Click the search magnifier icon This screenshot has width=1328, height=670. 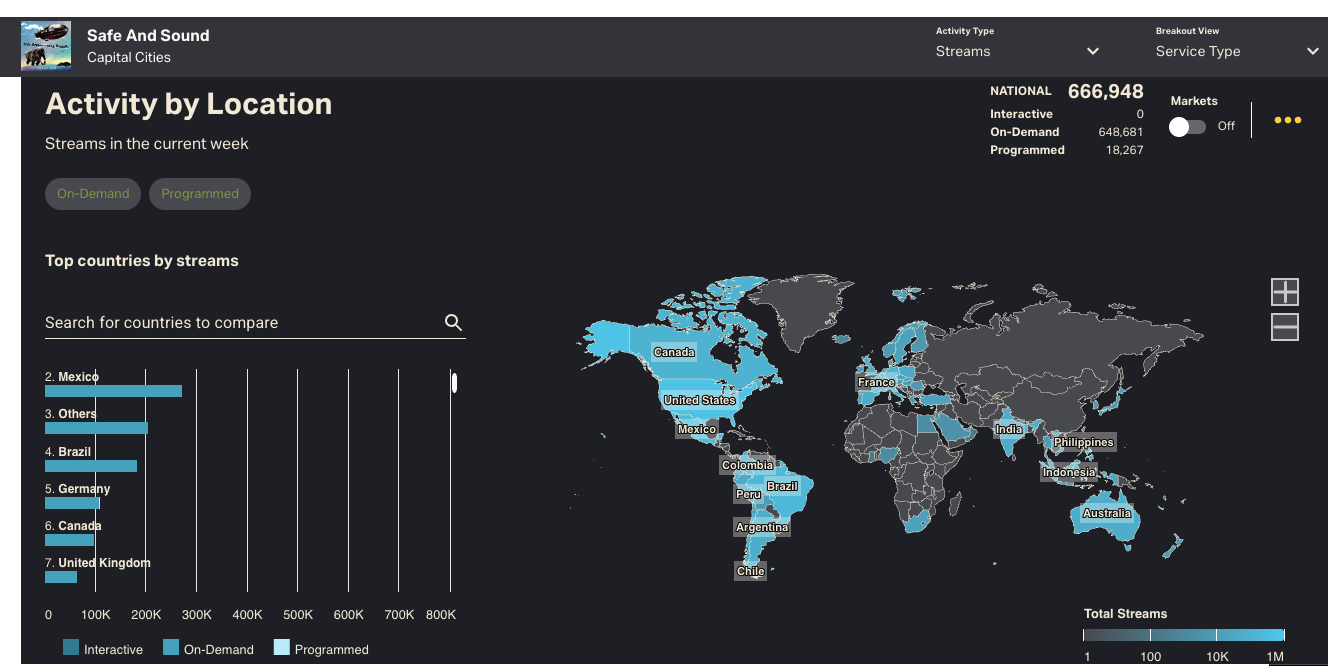click(x=453, y=322)
